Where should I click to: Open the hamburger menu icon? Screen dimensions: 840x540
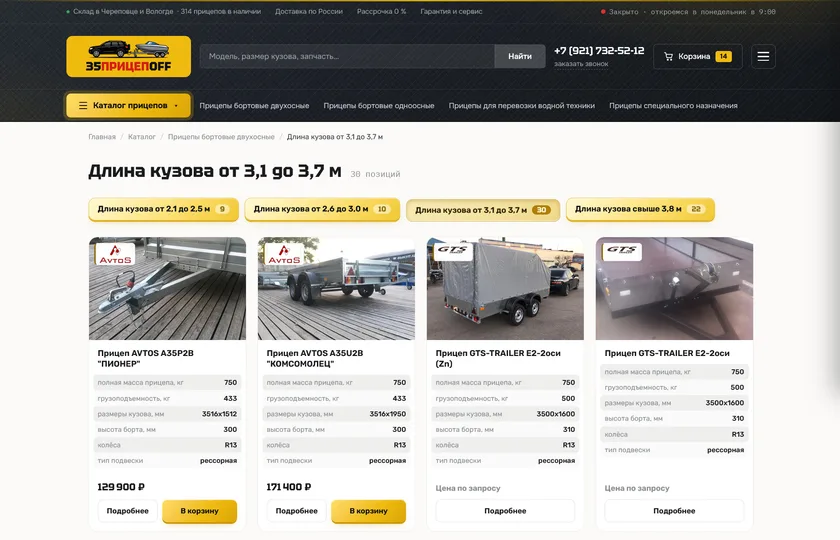point(763,56)
